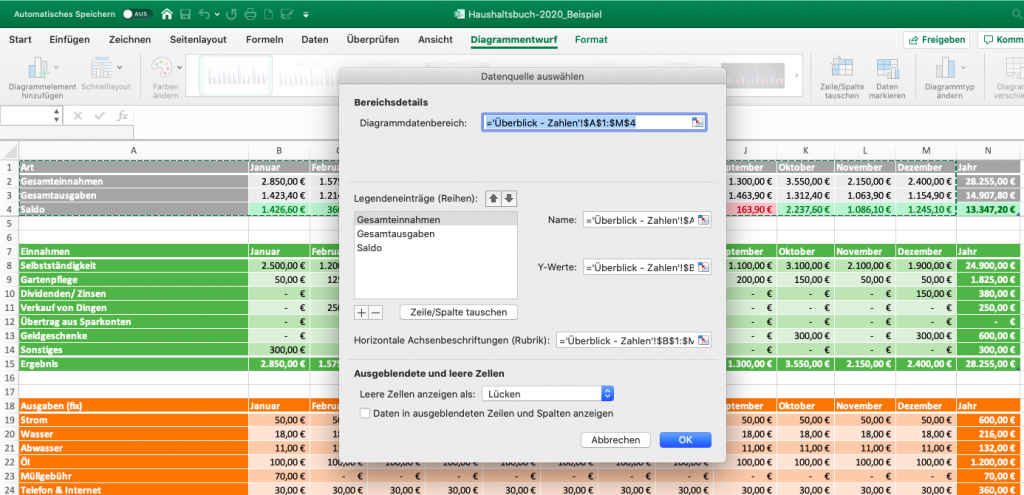Click range selector icon in the Name field
This screenshot has width=1024, height=495.
704,221
